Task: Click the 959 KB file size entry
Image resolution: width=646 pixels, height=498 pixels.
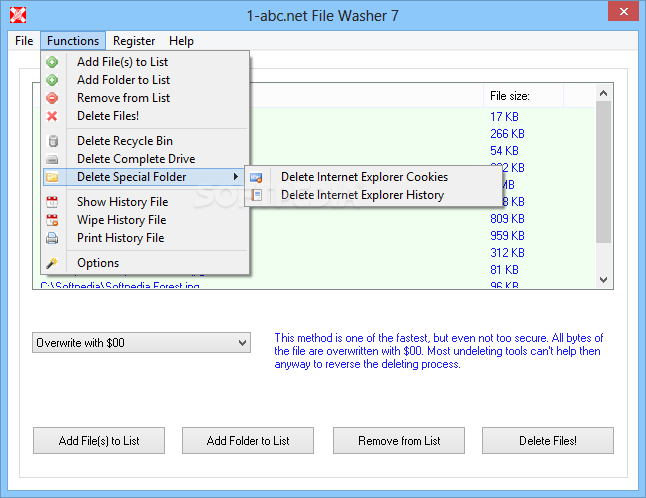Action: click(507, 236)
